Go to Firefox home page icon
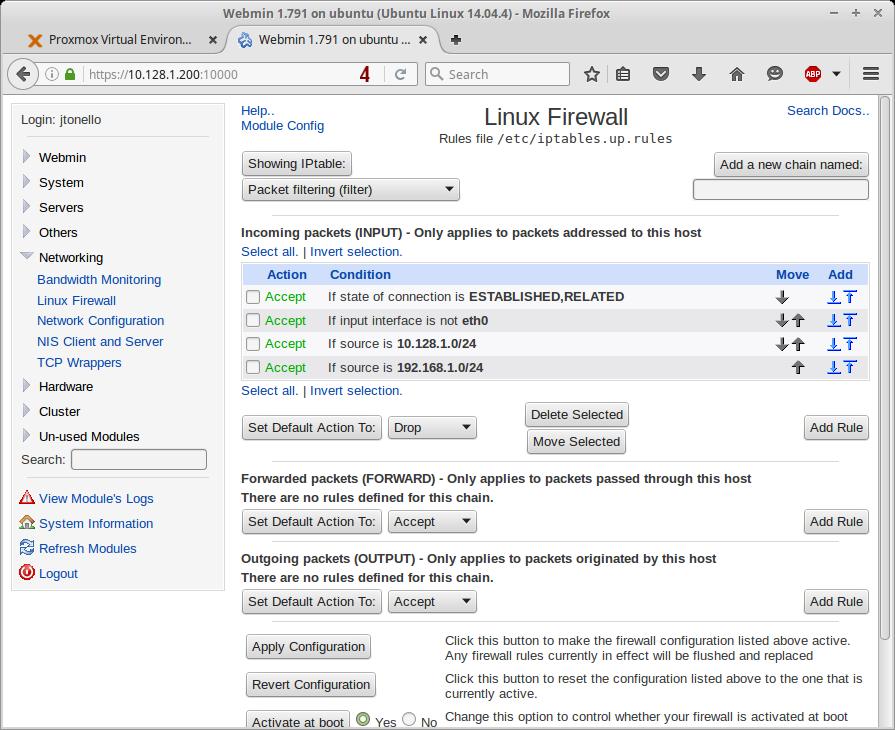This screenshot has width=895, height=730. coord(737,74)
